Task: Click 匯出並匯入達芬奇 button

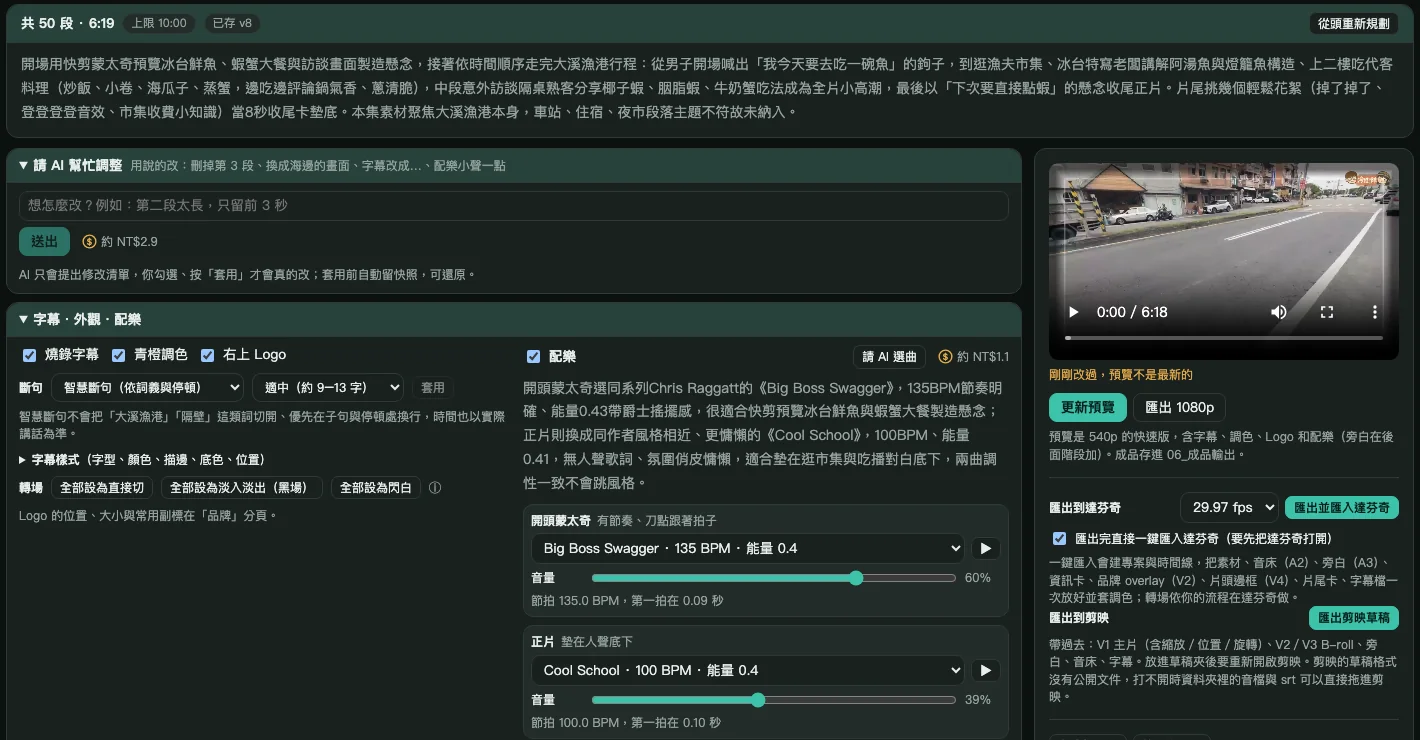Action: click(1341, 508)
